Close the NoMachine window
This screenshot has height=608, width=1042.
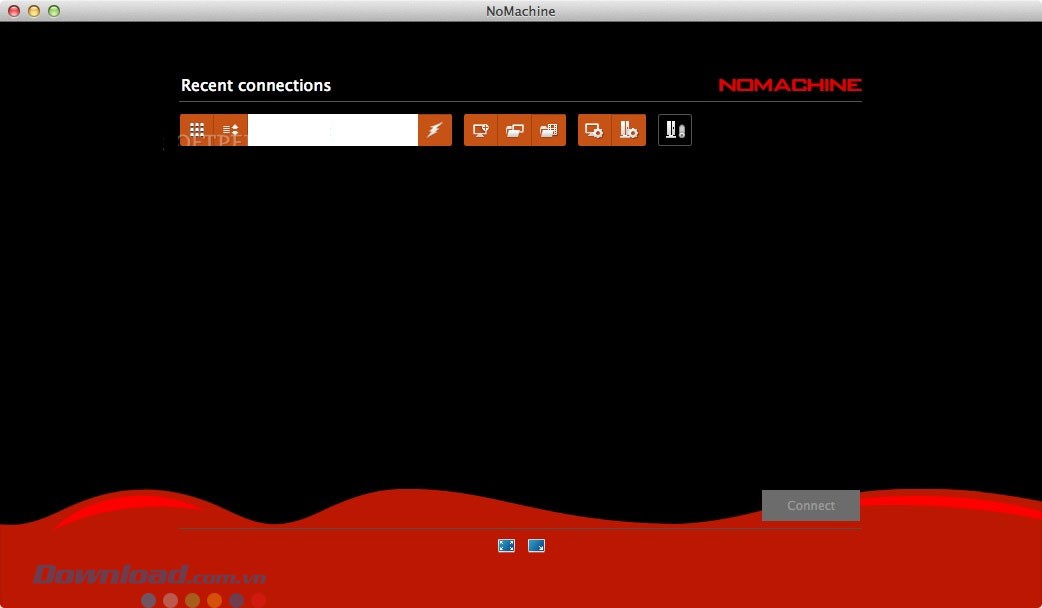14,11
